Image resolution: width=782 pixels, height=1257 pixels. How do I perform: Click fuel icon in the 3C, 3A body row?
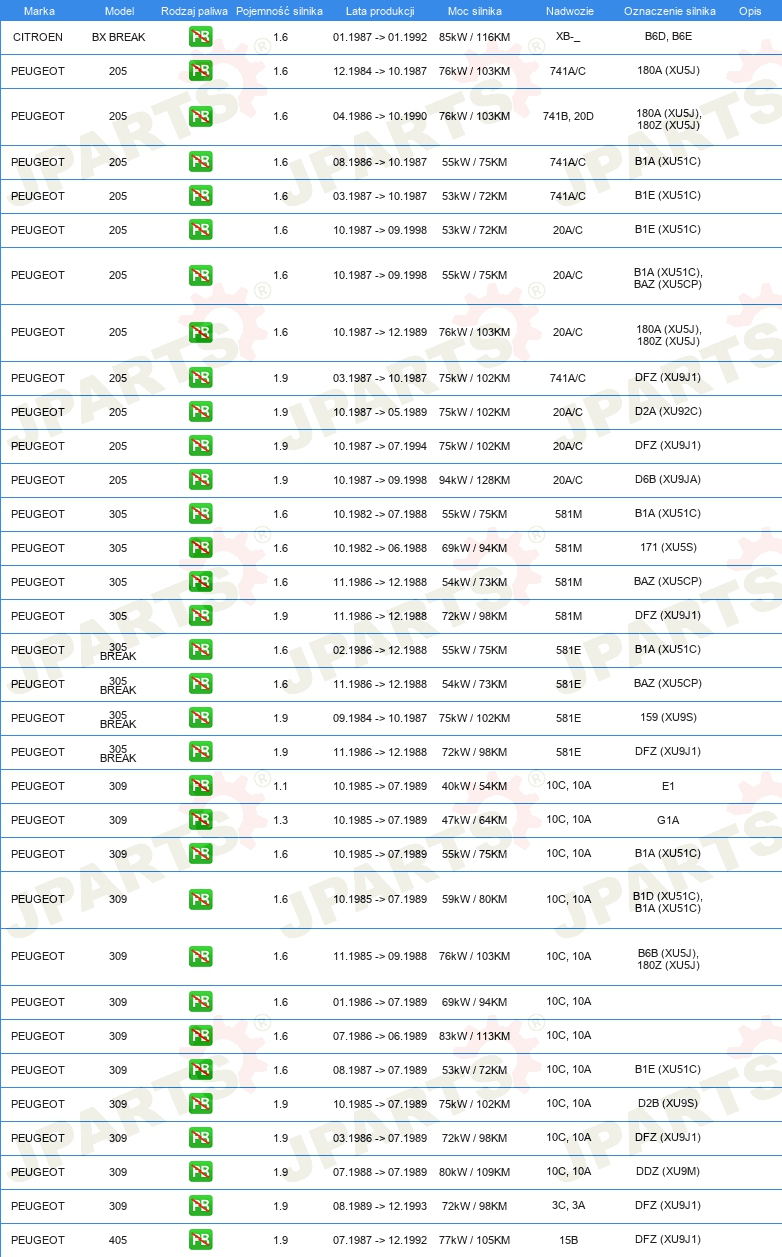pyautogui.click(x=200, y=1206)
